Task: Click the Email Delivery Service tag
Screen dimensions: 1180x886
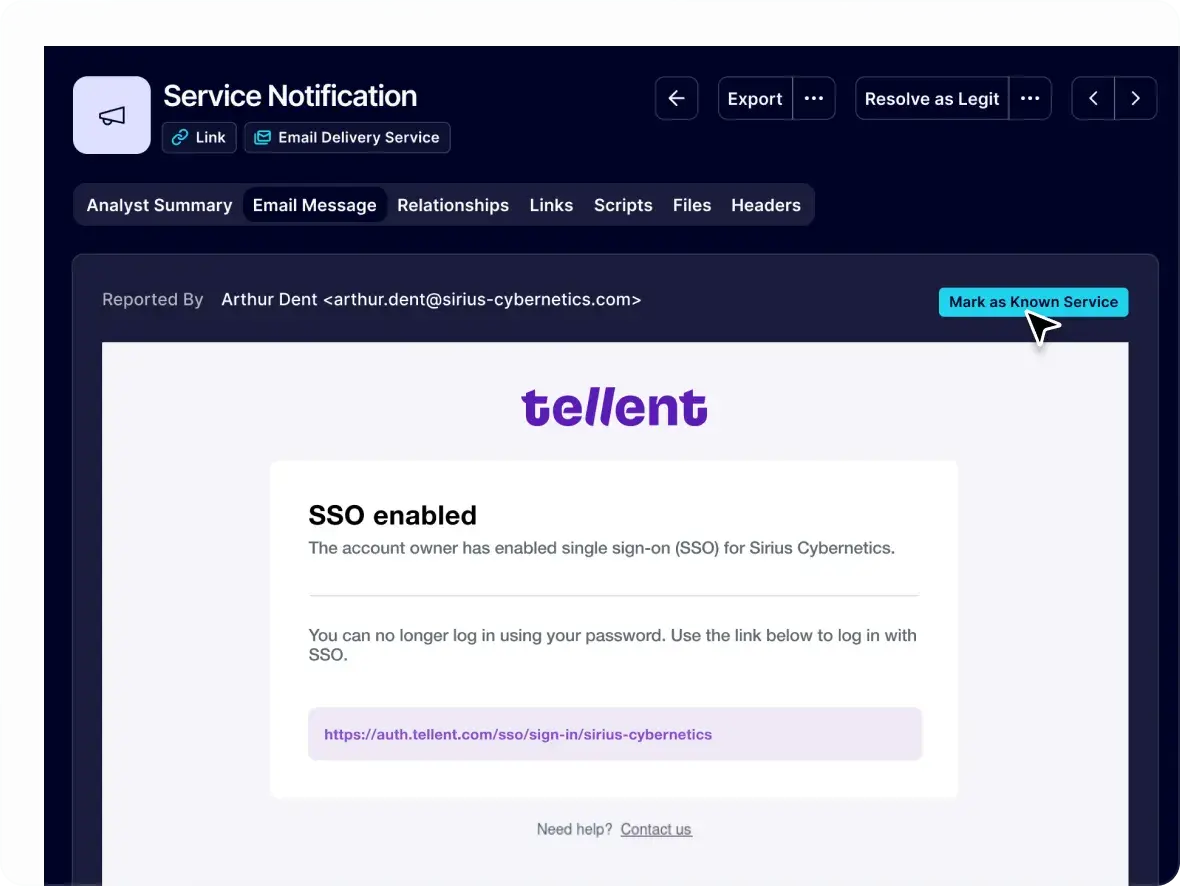Action: 347,138
